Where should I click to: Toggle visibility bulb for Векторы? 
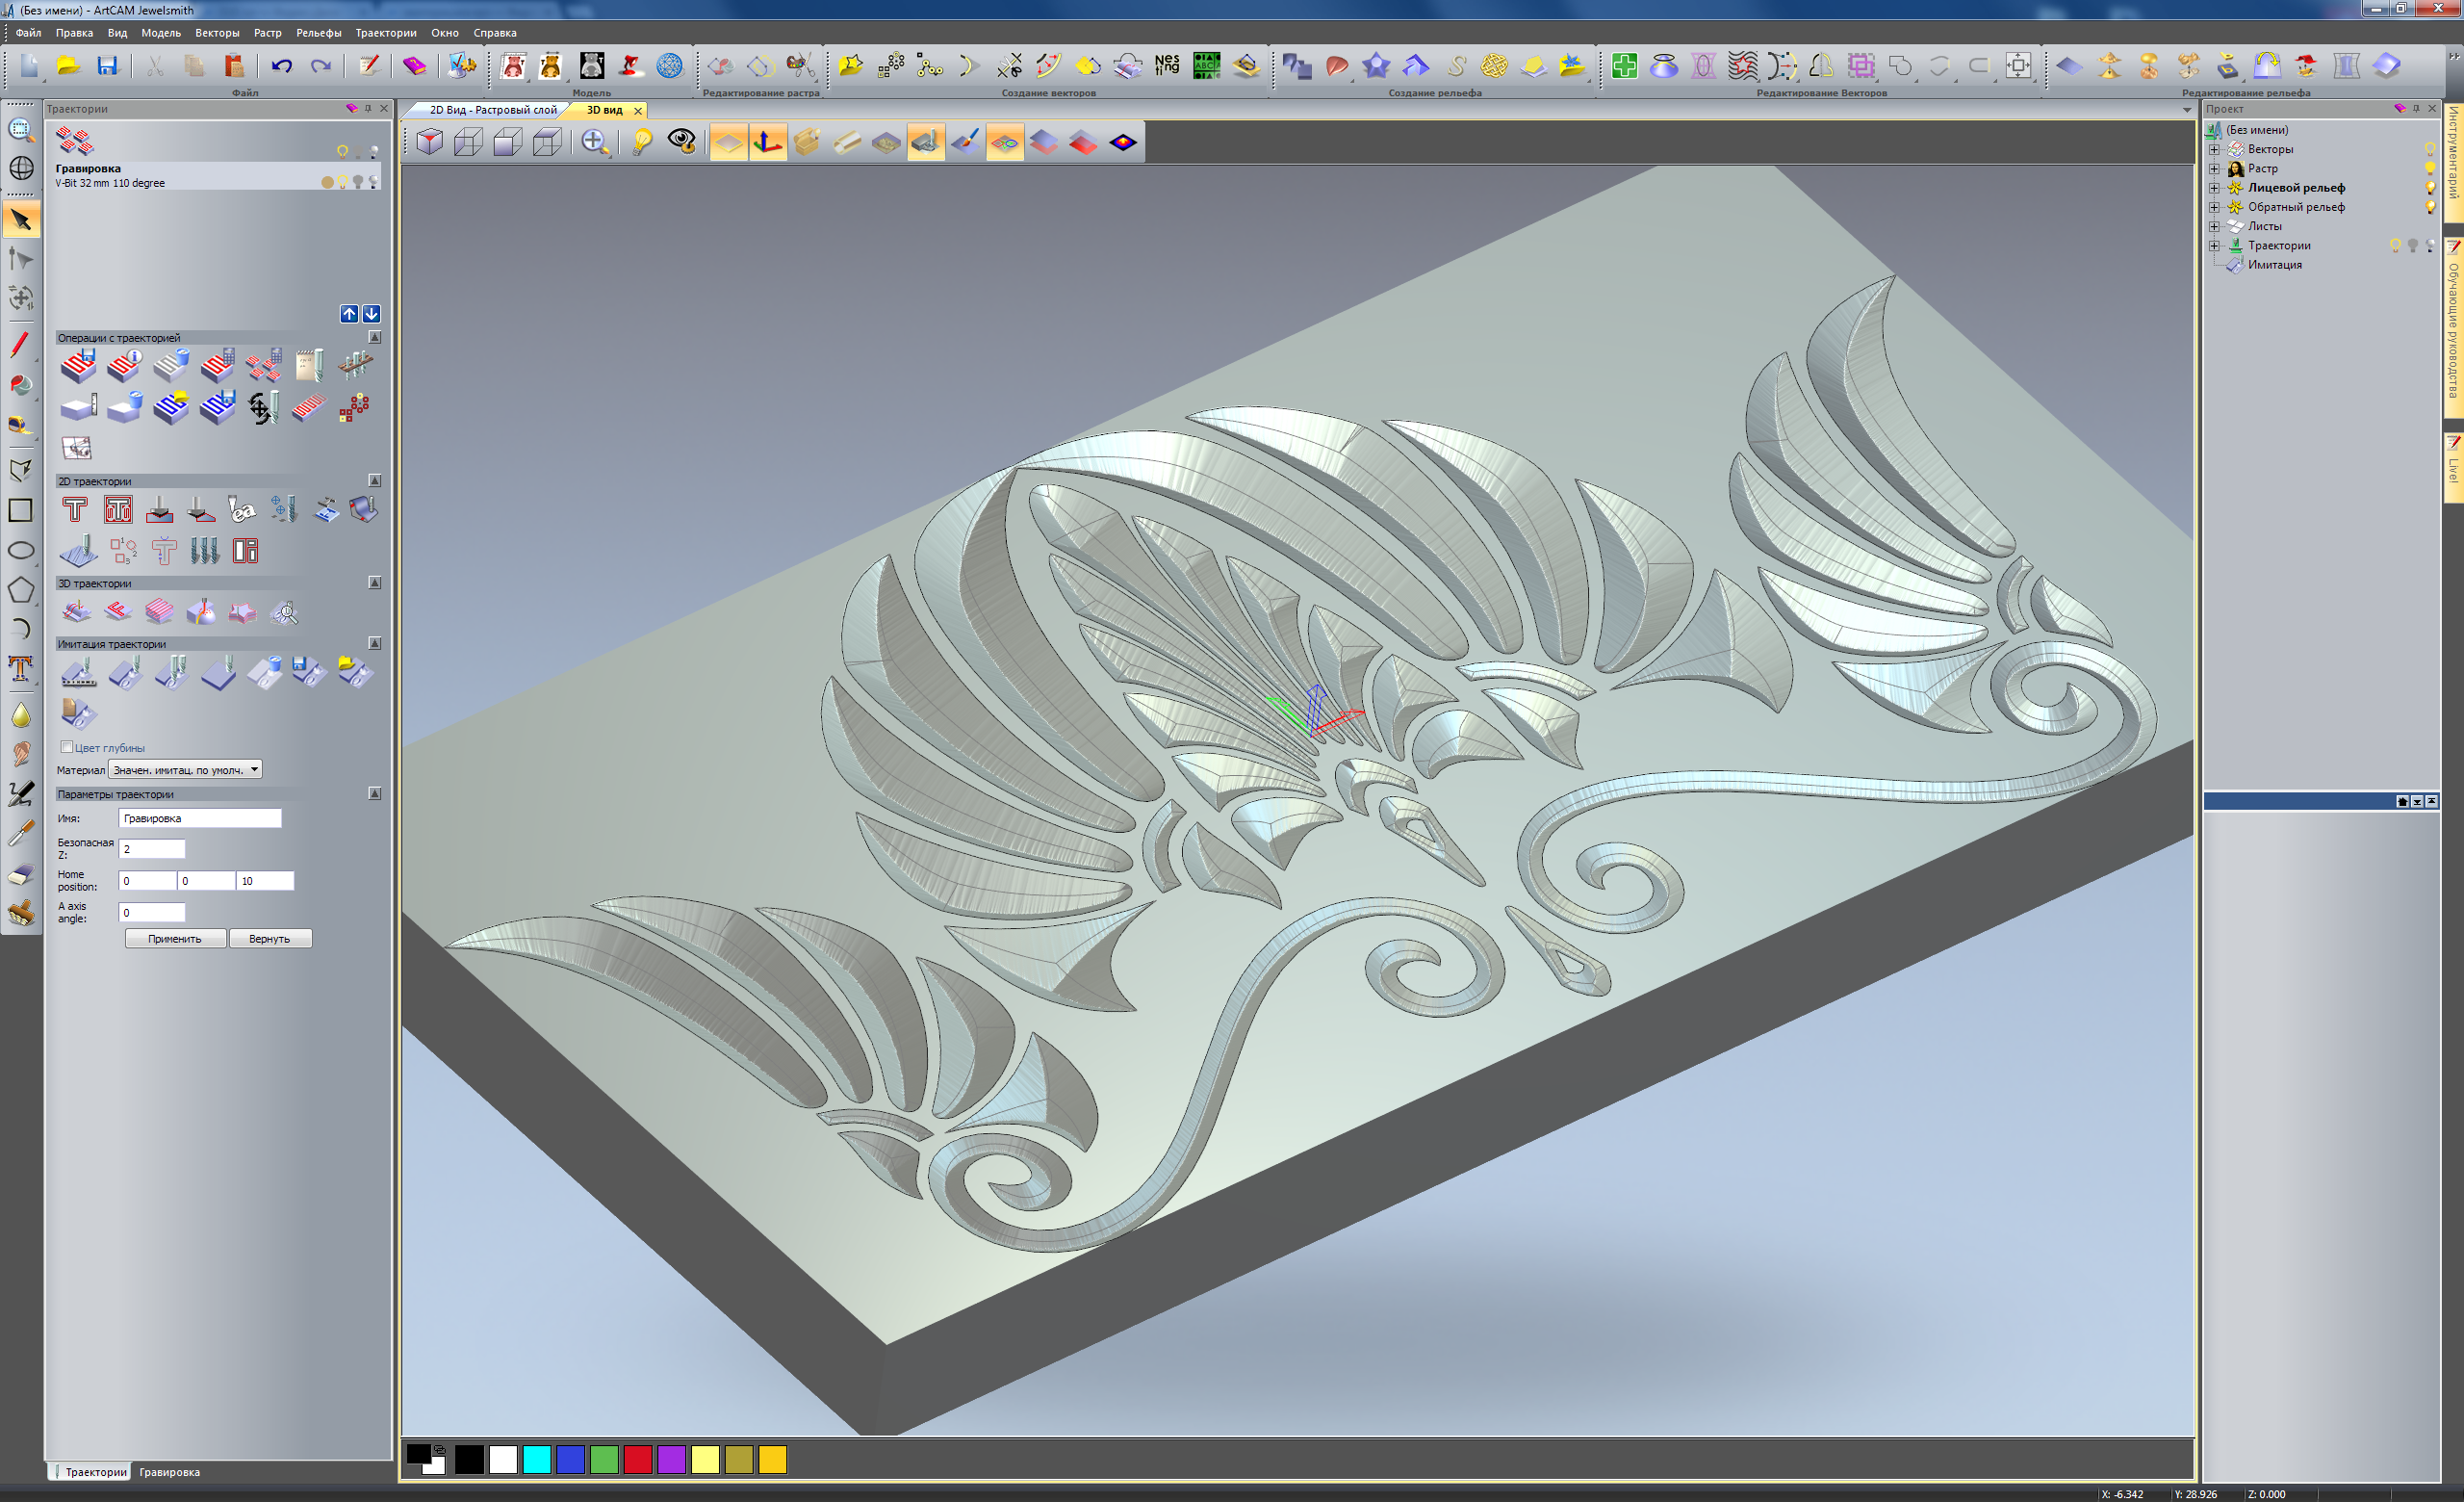(x=2429, y=149)
